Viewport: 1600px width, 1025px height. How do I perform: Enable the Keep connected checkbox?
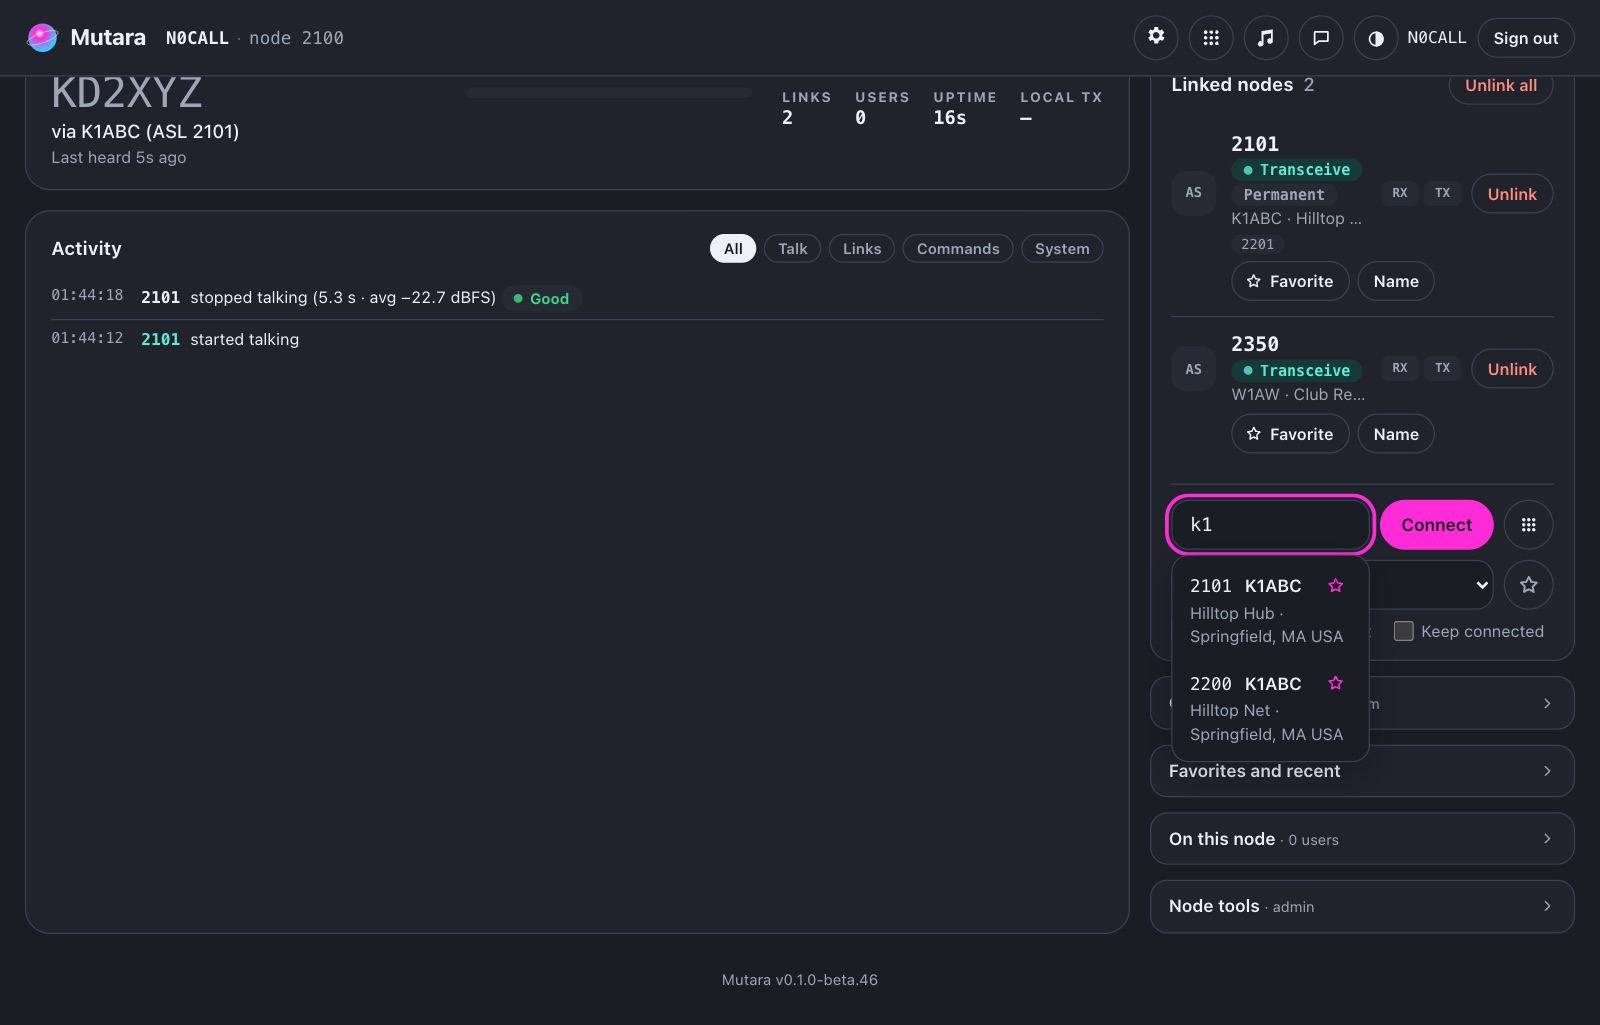click(1404, 631)
